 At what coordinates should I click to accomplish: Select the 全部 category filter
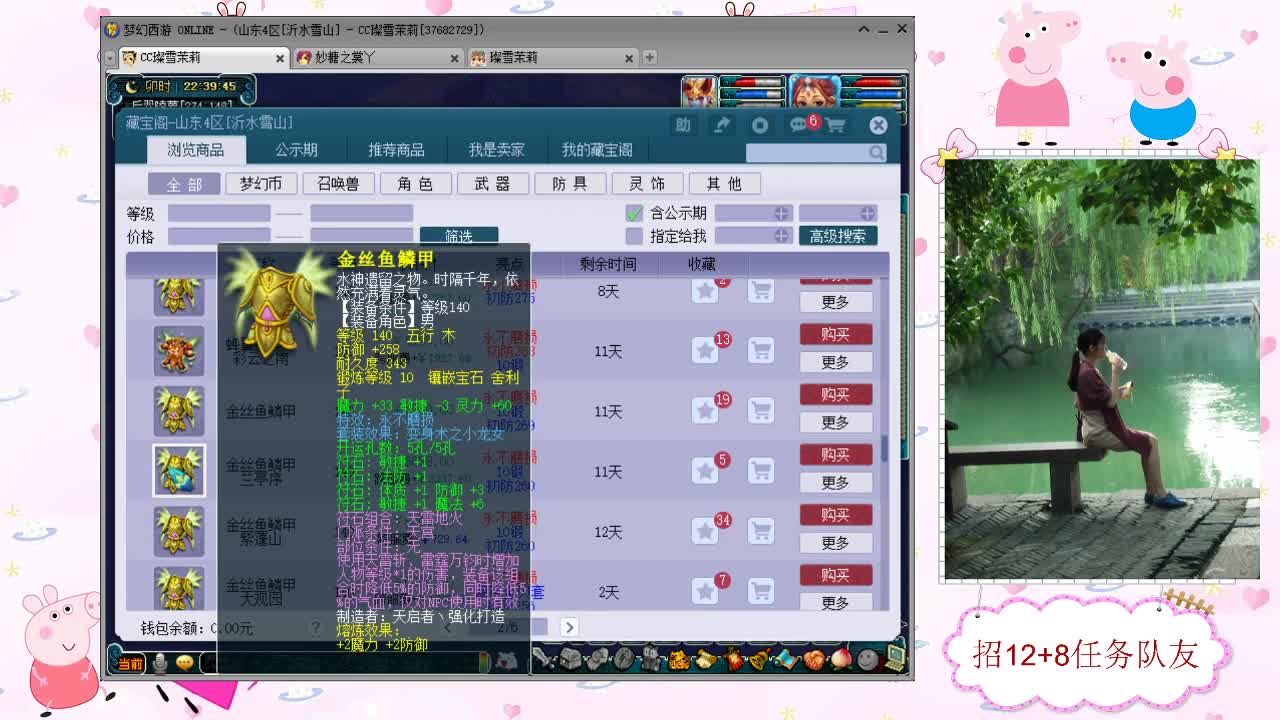point(184,184)
